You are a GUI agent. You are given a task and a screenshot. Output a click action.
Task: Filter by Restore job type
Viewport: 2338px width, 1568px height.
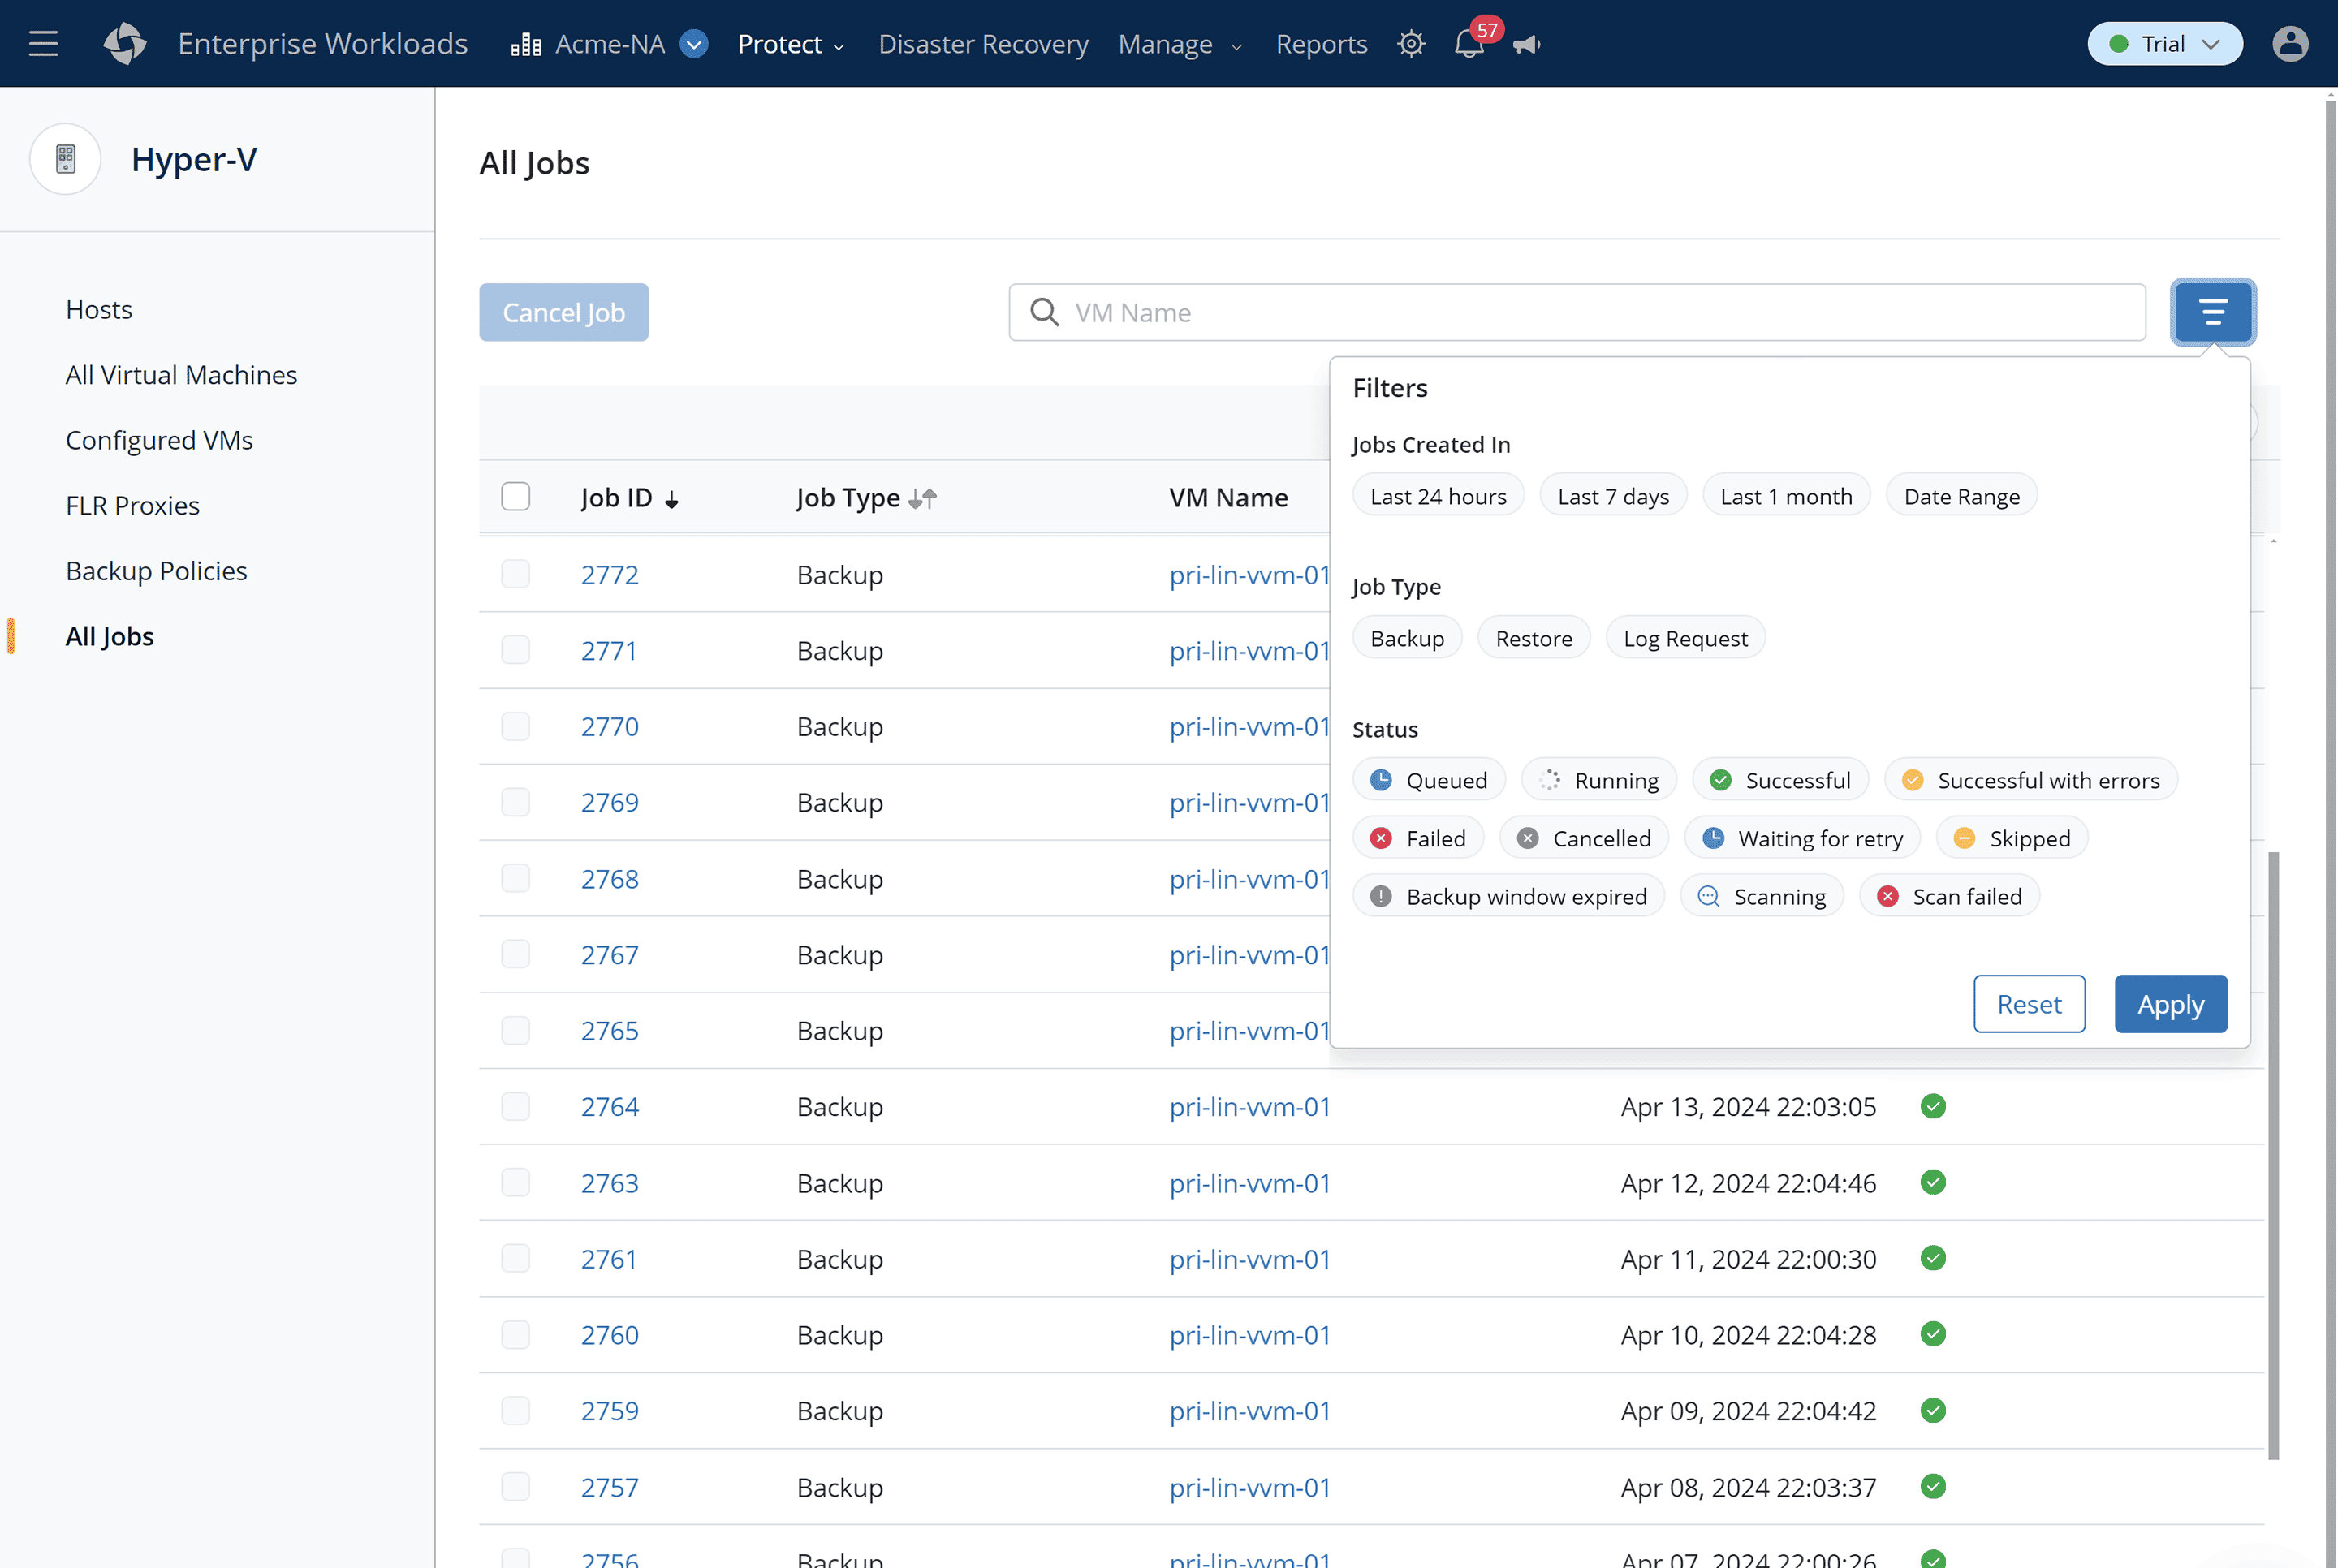pos(1533,638)
